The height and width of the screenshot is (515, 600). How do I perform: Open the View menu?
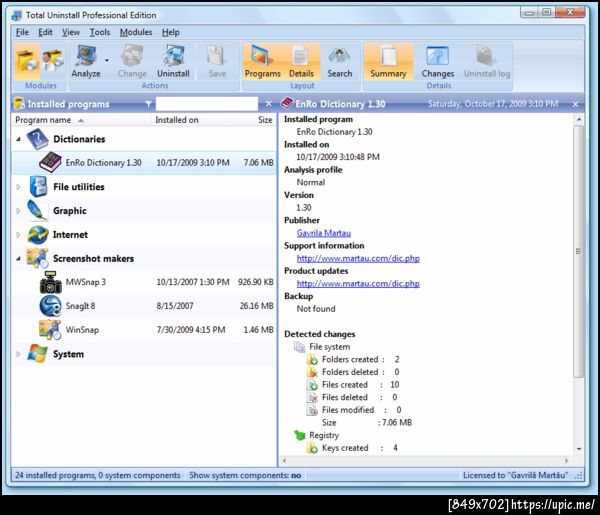coord(71,33)
